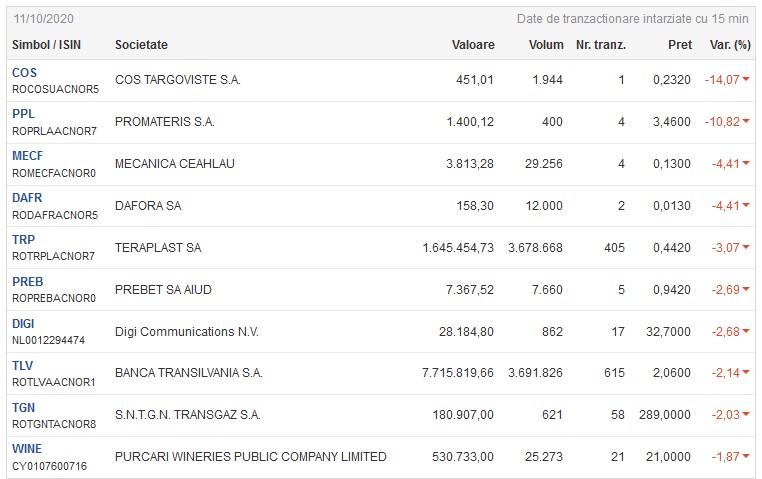Click the WINE ticker symbol

[x=27, y=449]
